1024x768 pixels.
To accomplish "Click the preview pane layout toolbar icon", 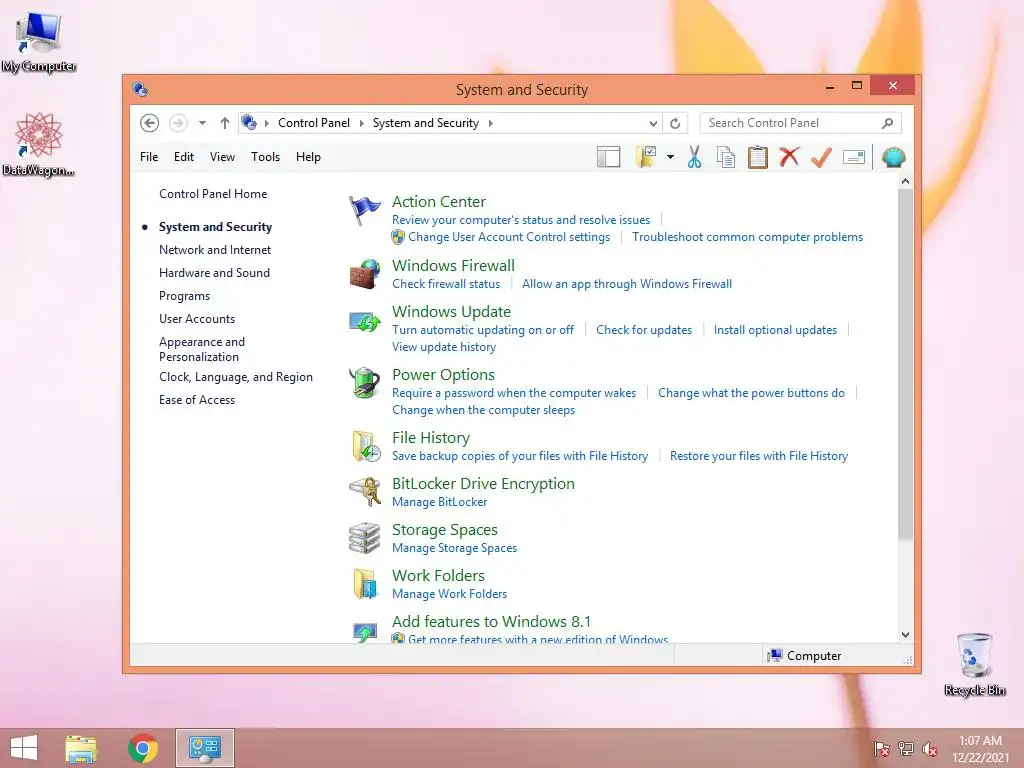I will pos(608,157).
